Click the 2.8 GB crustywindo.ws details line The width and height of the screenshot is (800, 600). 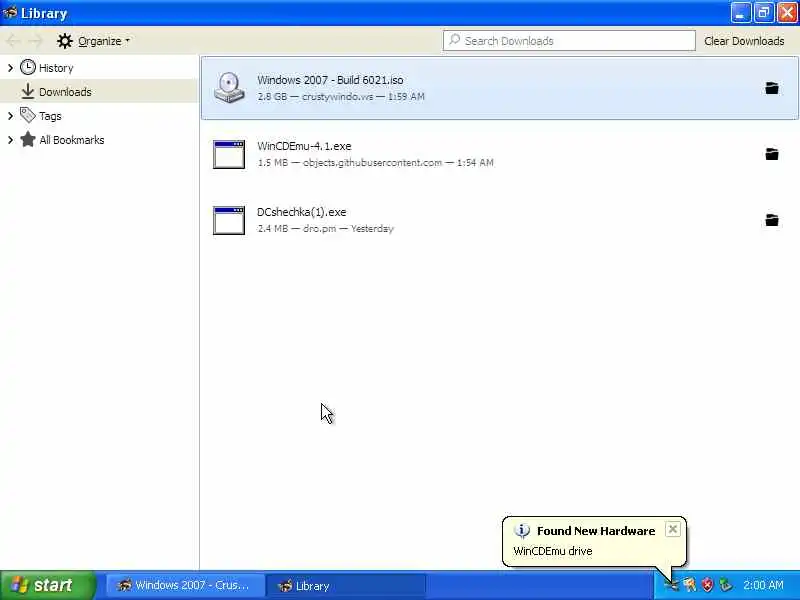tap(341, 96)
